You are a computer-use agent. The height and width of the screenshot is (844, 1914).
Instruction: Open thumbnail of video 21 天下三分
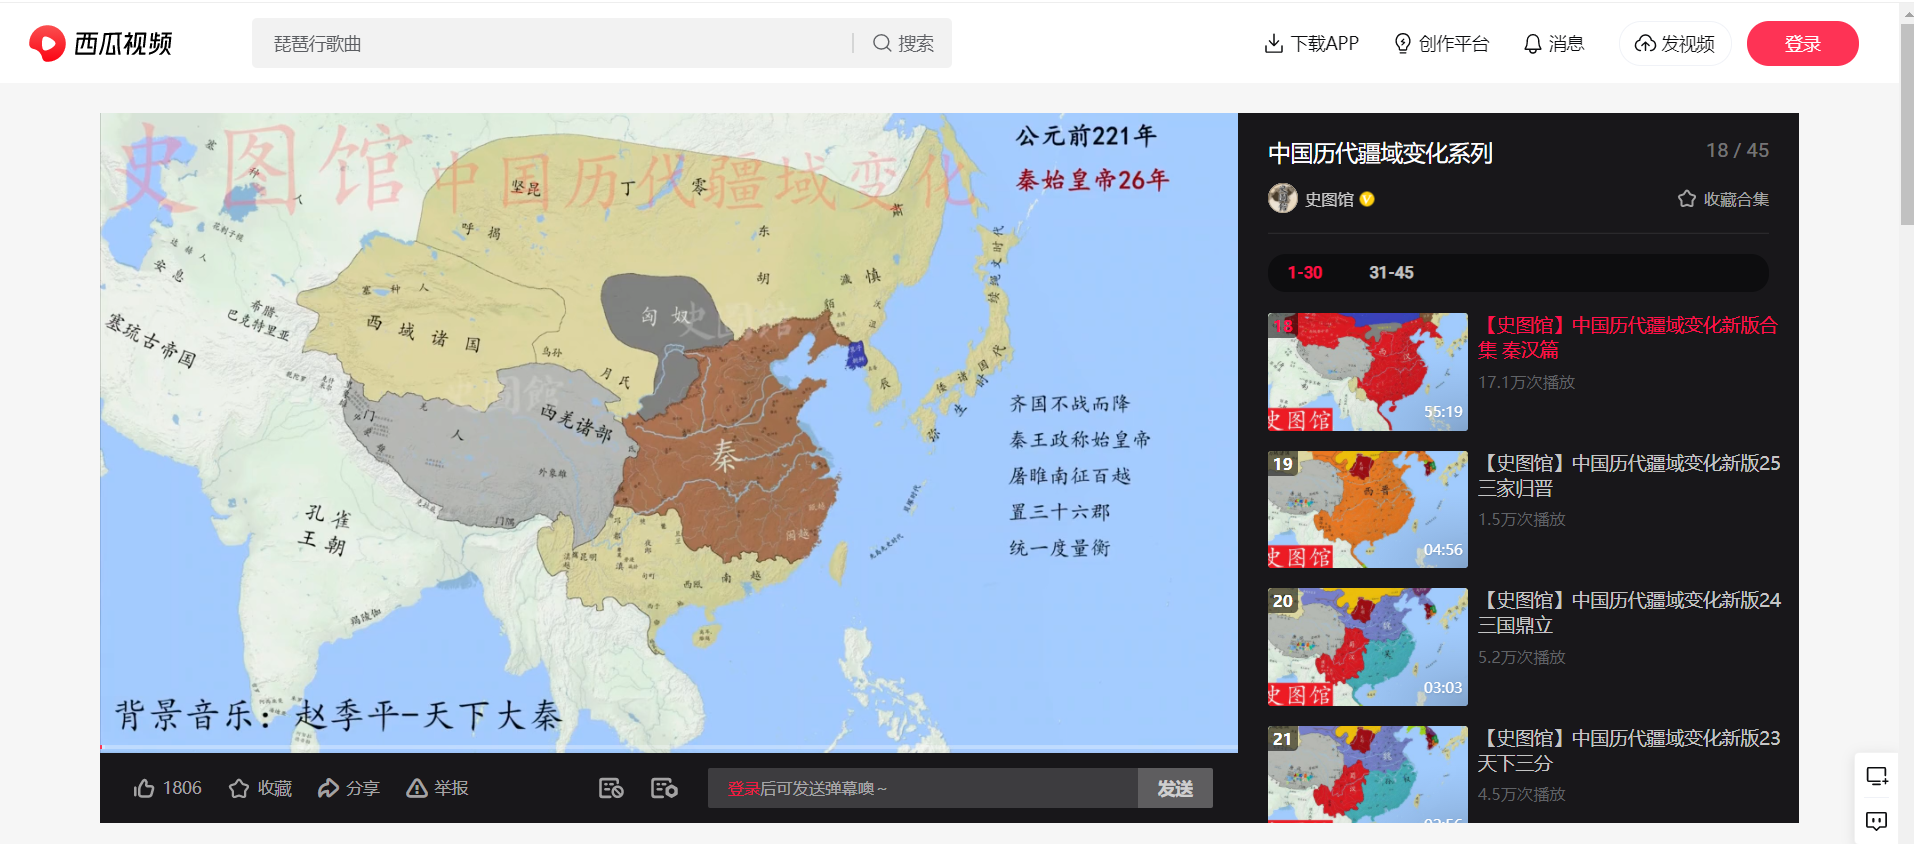[x=1367, y=774]
